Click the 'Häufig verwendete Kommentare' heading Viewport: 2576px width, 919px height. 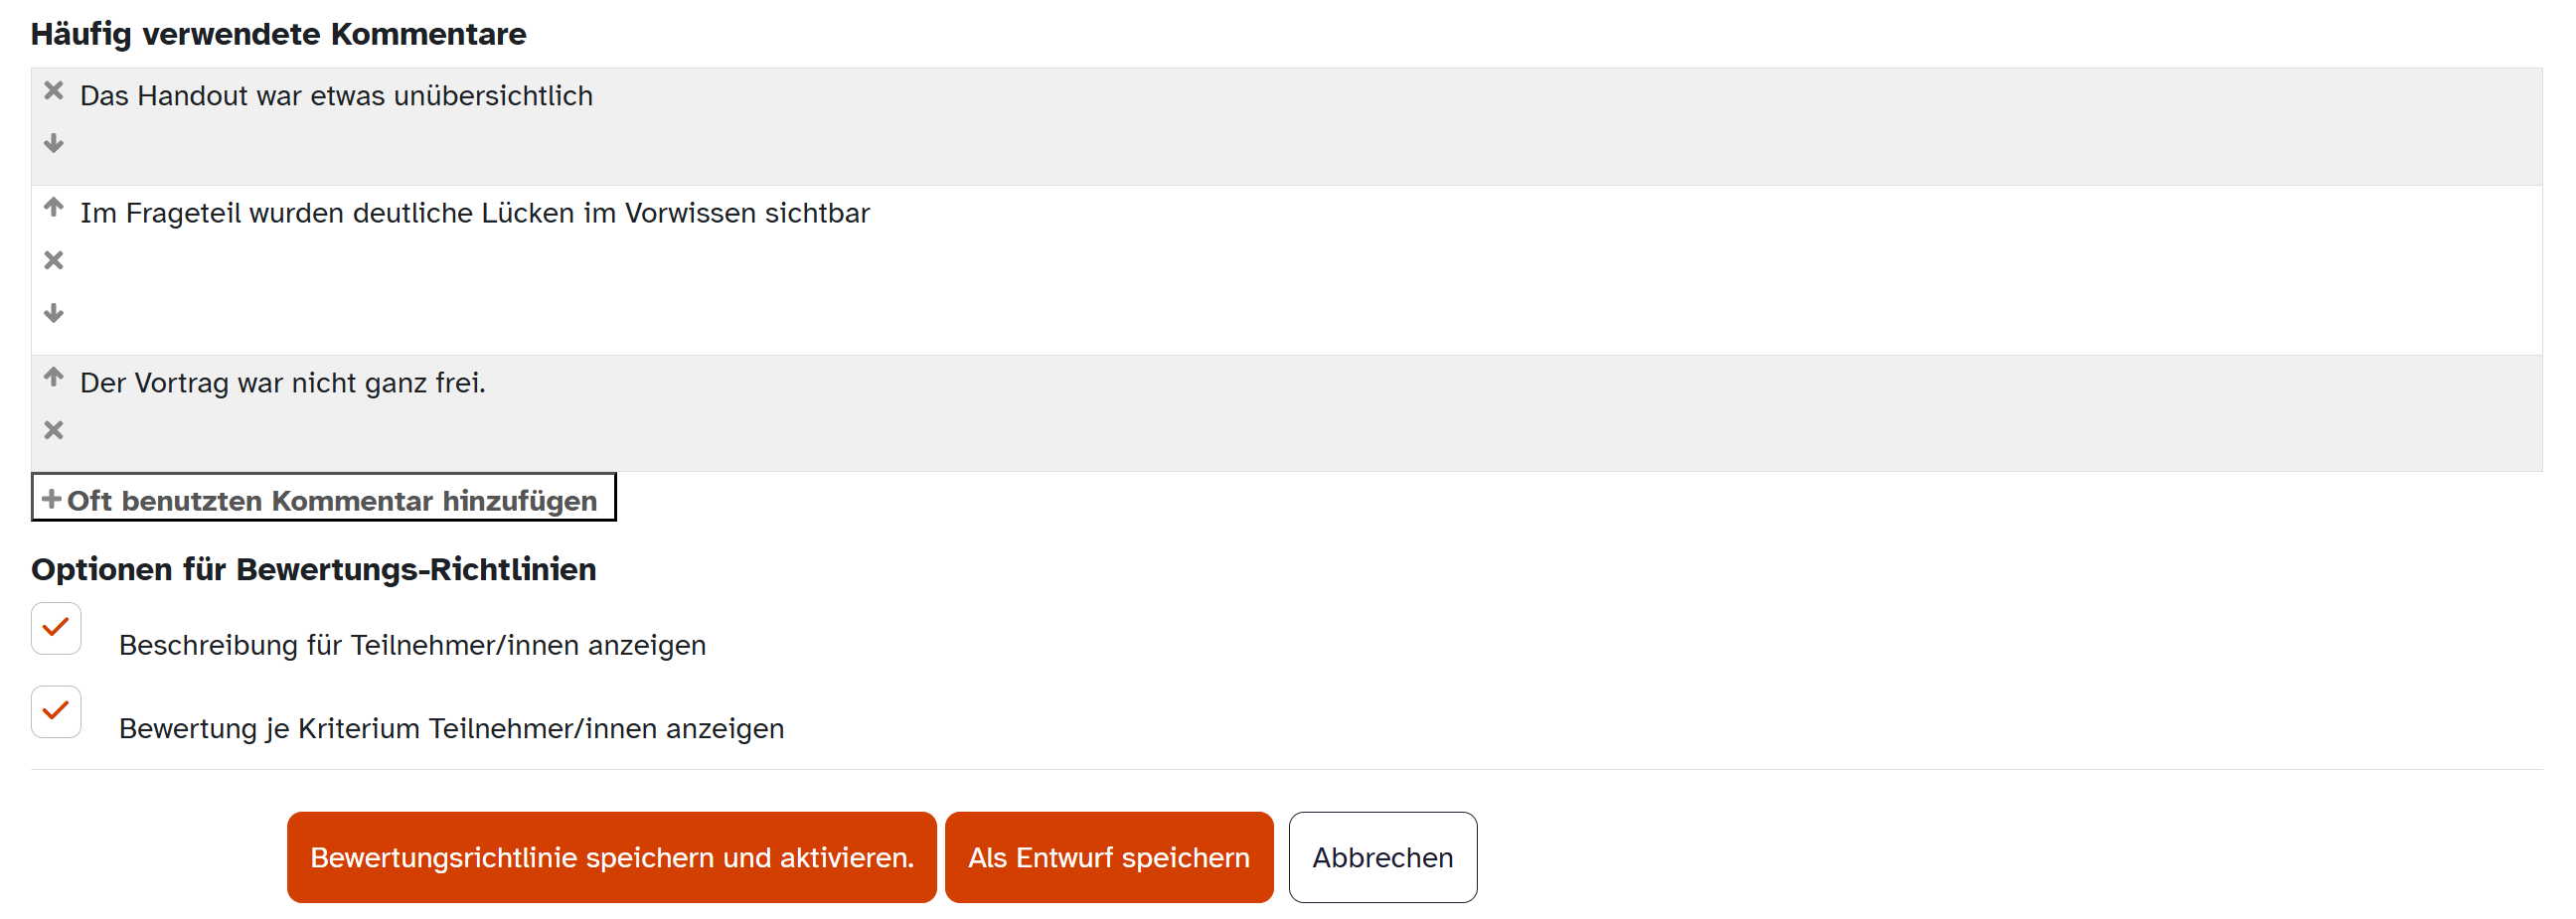pyautogui.click(x=278, y=34)
